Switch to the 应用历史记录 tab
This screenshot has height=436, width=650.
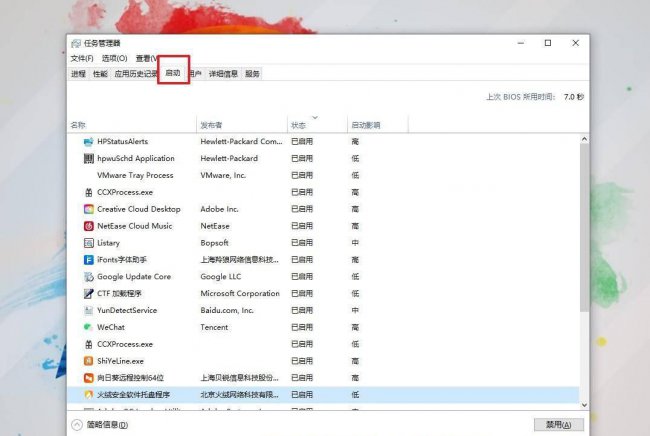tap(135, 74)
